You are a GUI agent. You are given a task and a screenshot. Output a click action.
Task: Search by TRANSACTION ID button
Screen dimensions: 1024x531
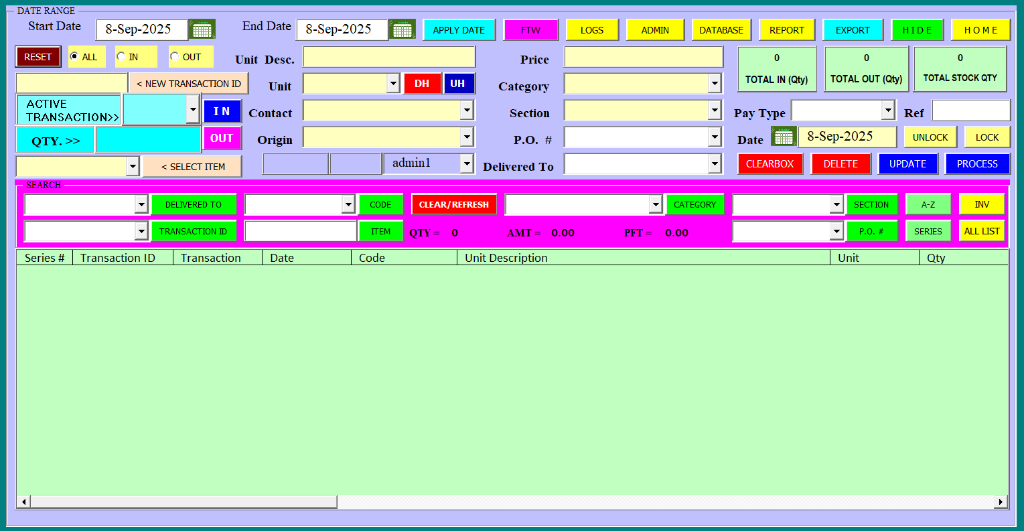pyautogui.click(x=193, y=231)
